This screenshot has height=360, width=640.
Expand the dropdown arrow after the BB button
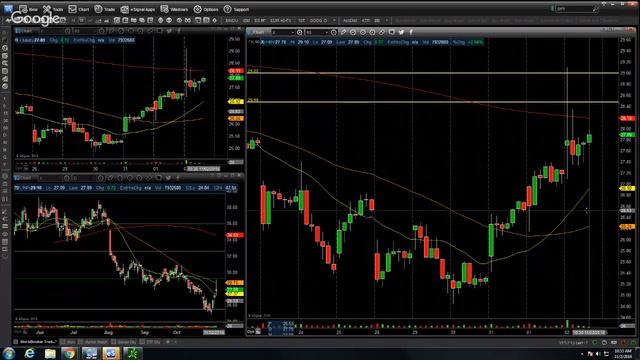tap(387, 20)
